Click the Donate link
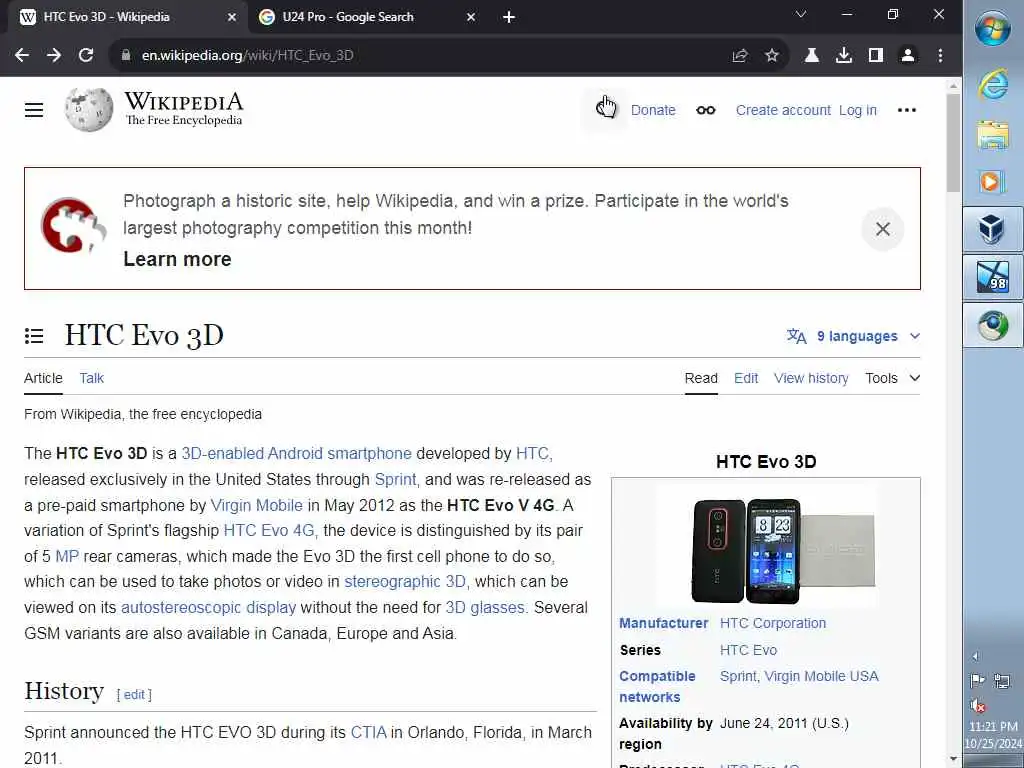This screenshot has width=1024, height=768. pyautogui.click(x=653, y=110)
